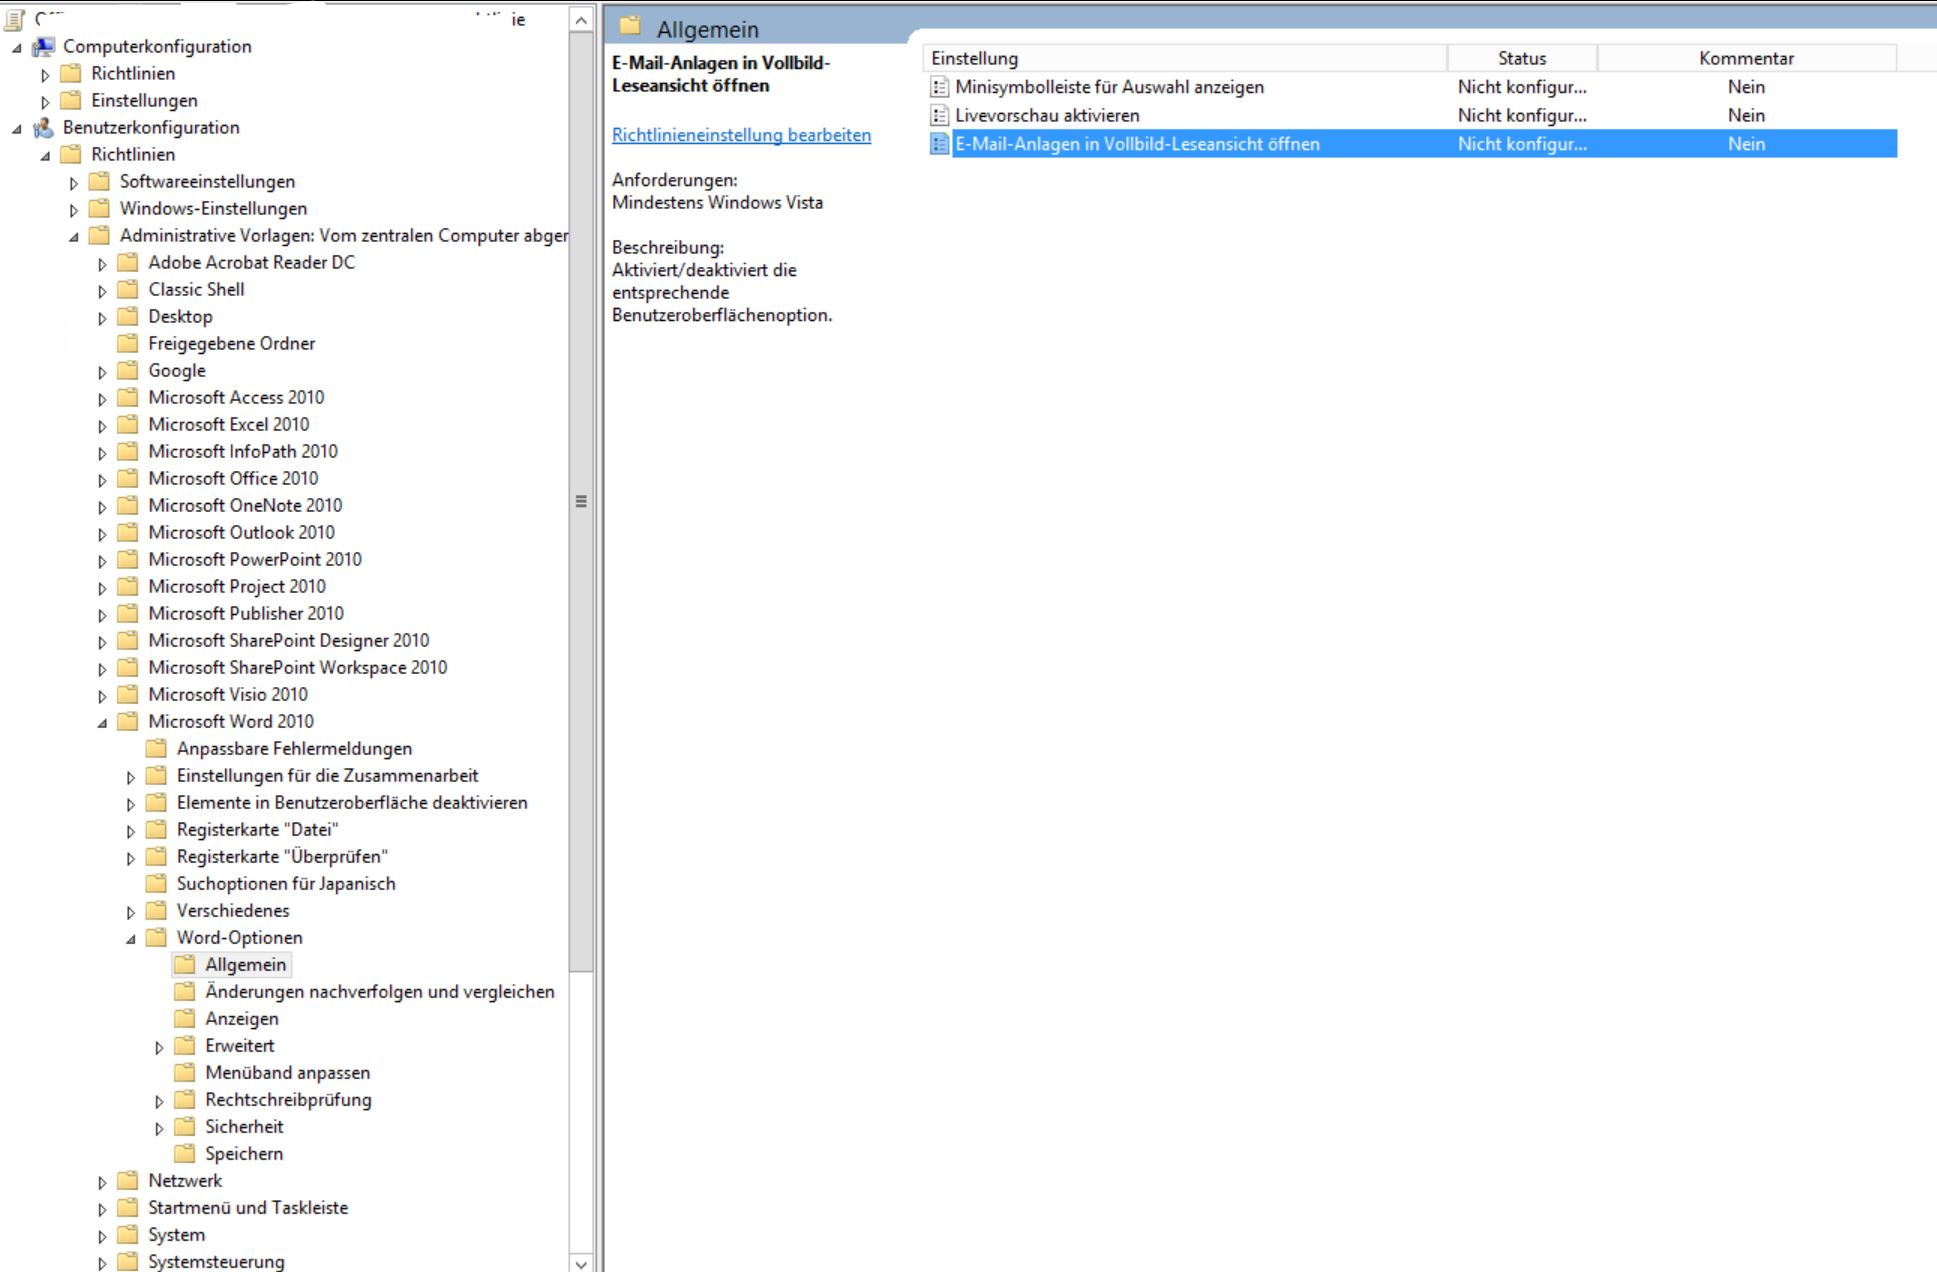The image size is (1937, 1272).
Task: Click the Microsoft Outlook 2010 folder icon
Action: (127, 533)
